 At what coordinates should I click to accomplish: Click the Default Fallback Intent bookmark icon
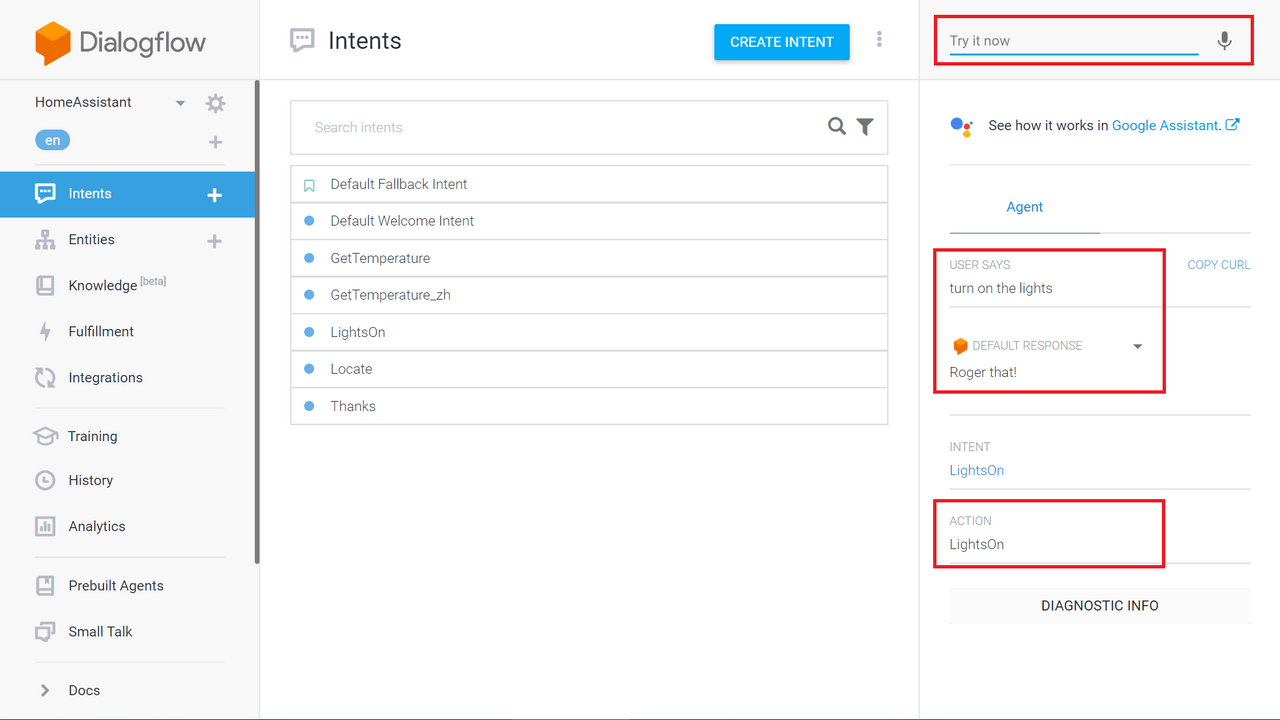tap(309, 185)
